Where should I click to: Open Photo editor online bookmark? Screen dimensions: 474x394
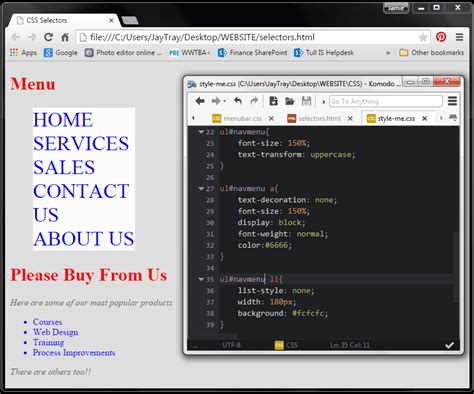[123, 53]
